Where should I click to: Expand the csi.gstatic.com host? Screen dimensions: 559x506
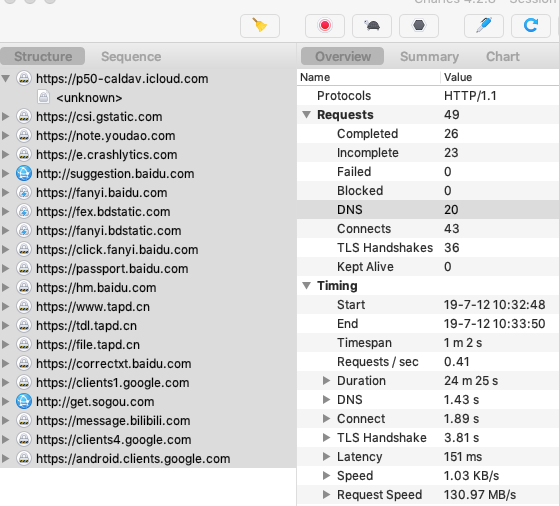click(6, 117)
